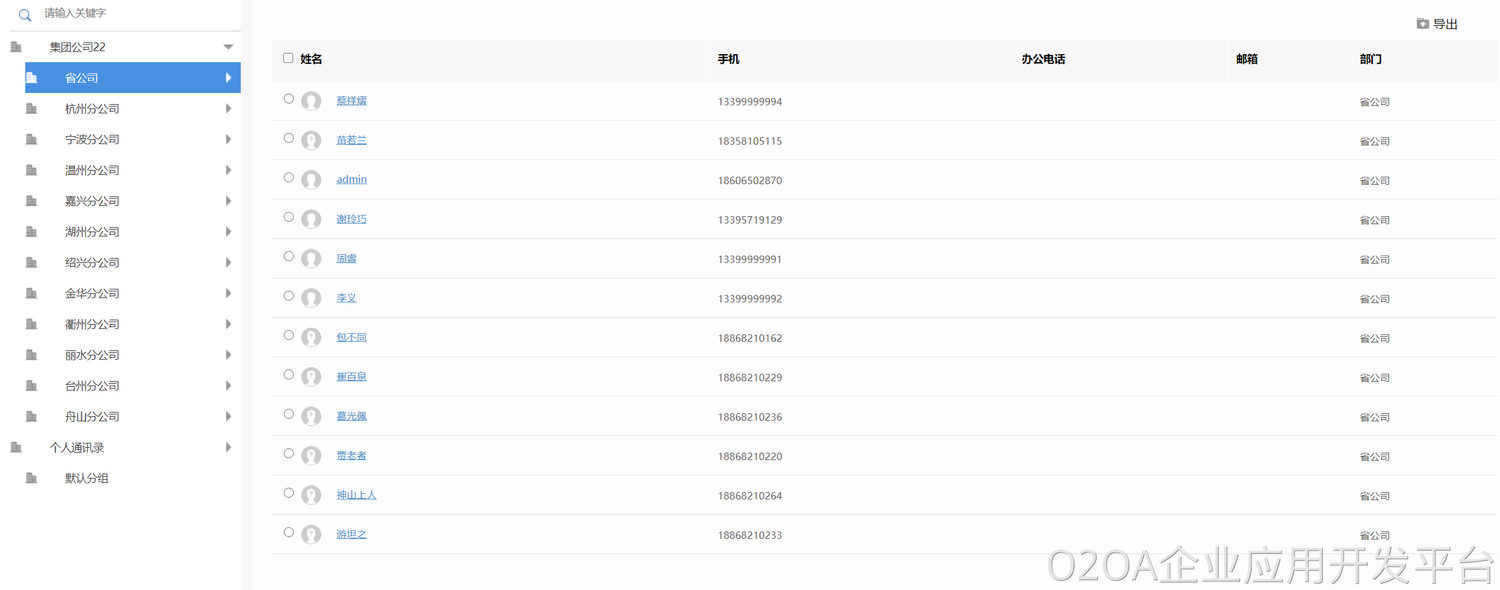Collapse the 集团公司22 tree node arrow
1500x590 pixels.
pos(228,47)
